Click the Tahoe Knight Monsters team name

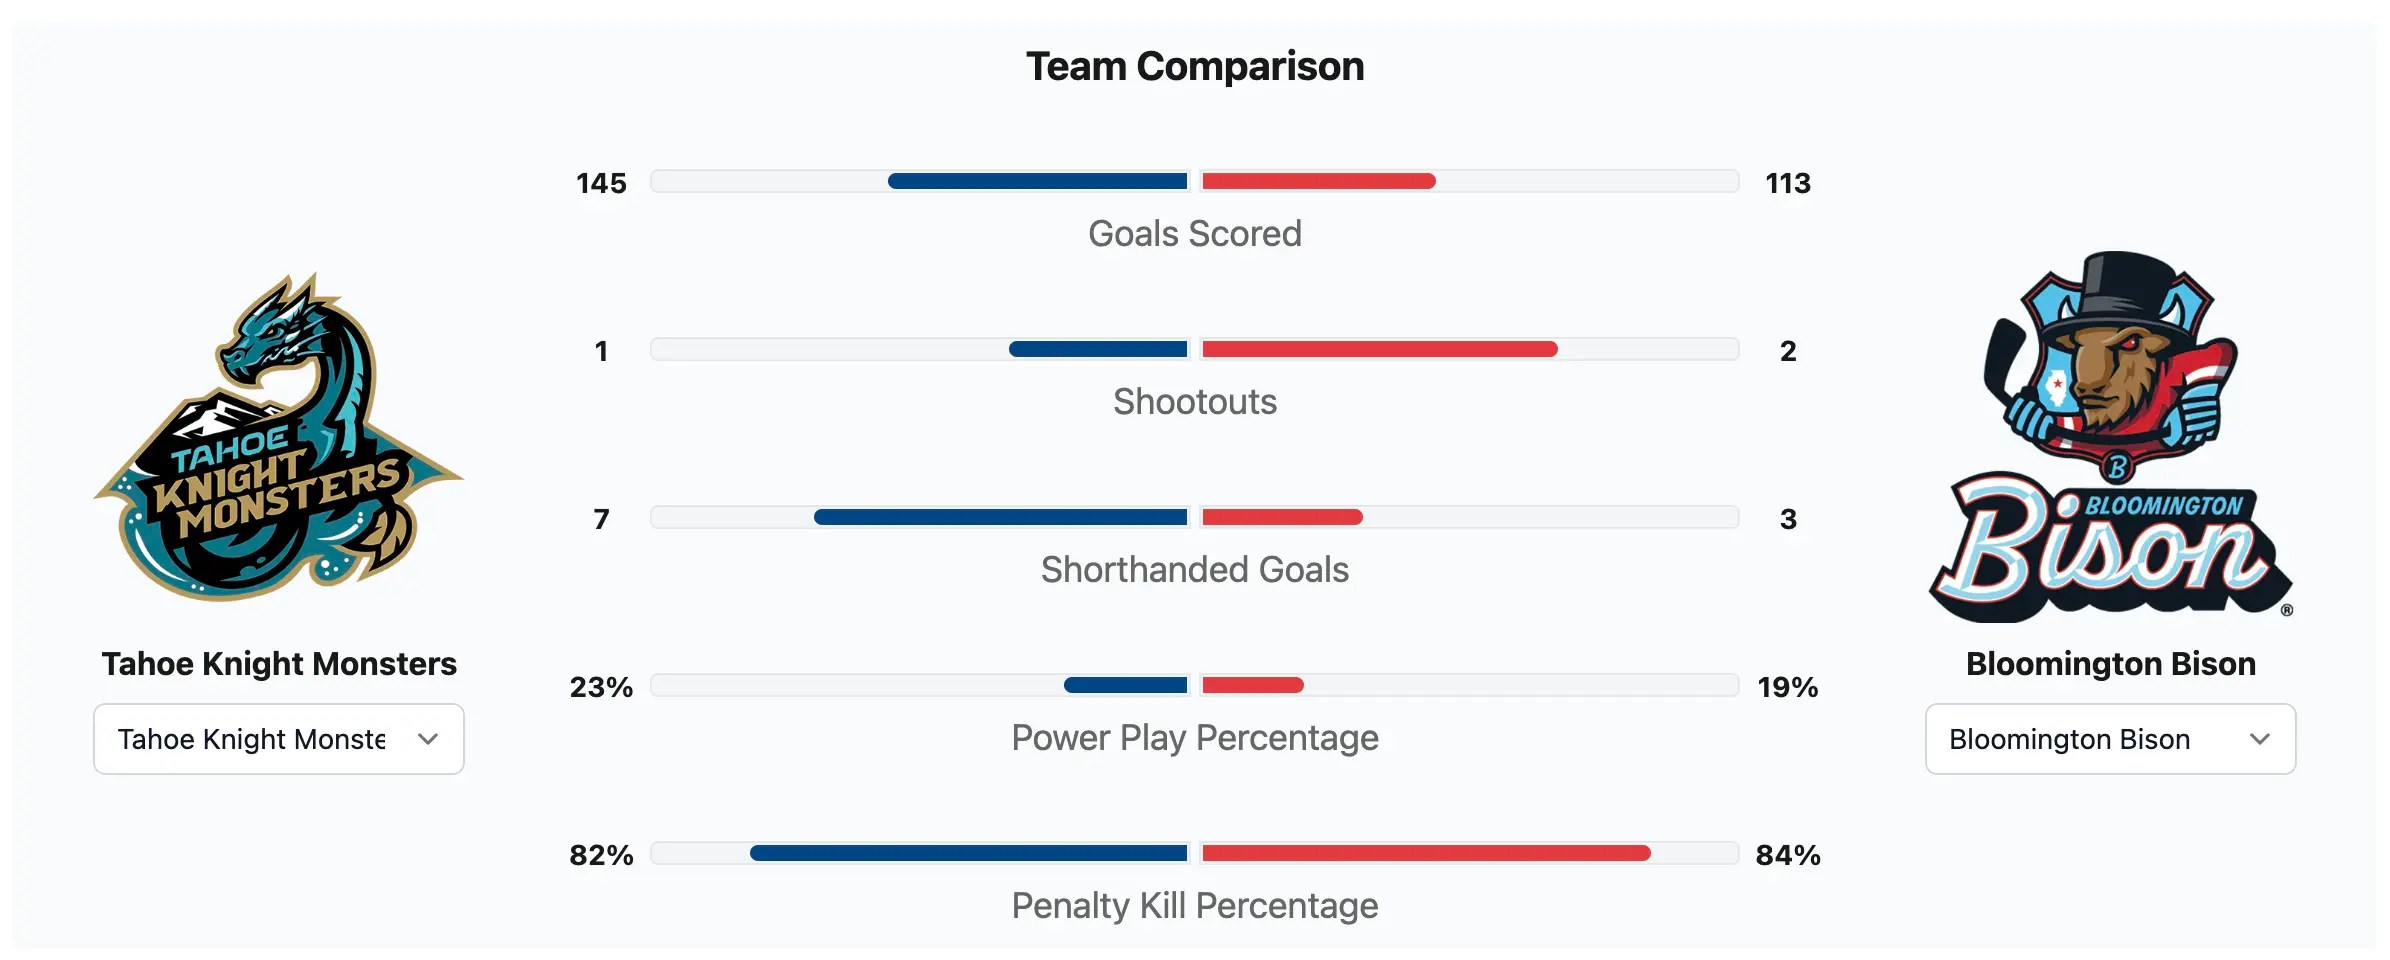coord(279,664)
